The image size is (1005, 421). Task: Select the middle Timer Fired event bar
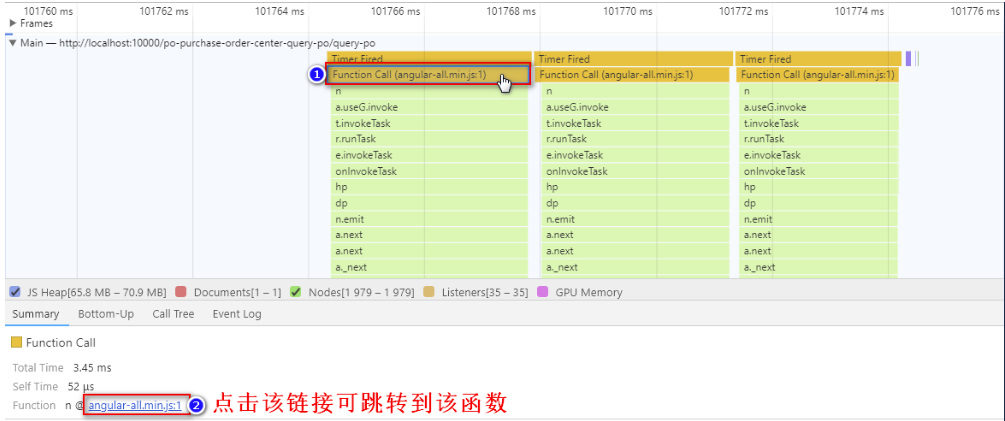633,58
